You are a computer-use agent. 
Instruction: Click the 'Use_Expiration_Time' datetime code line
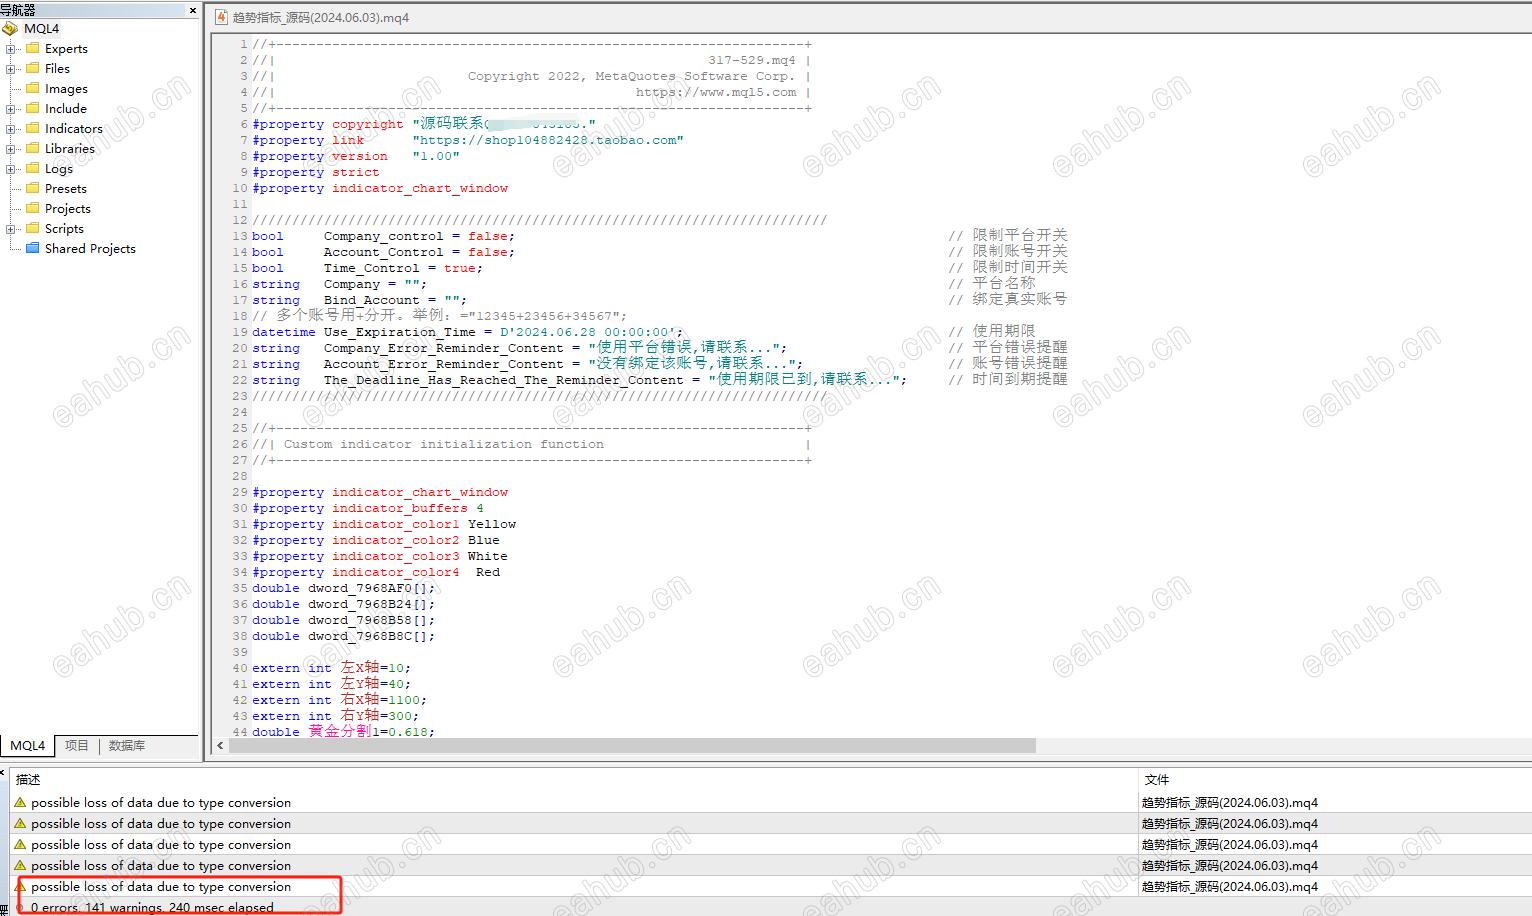(468, 332)
